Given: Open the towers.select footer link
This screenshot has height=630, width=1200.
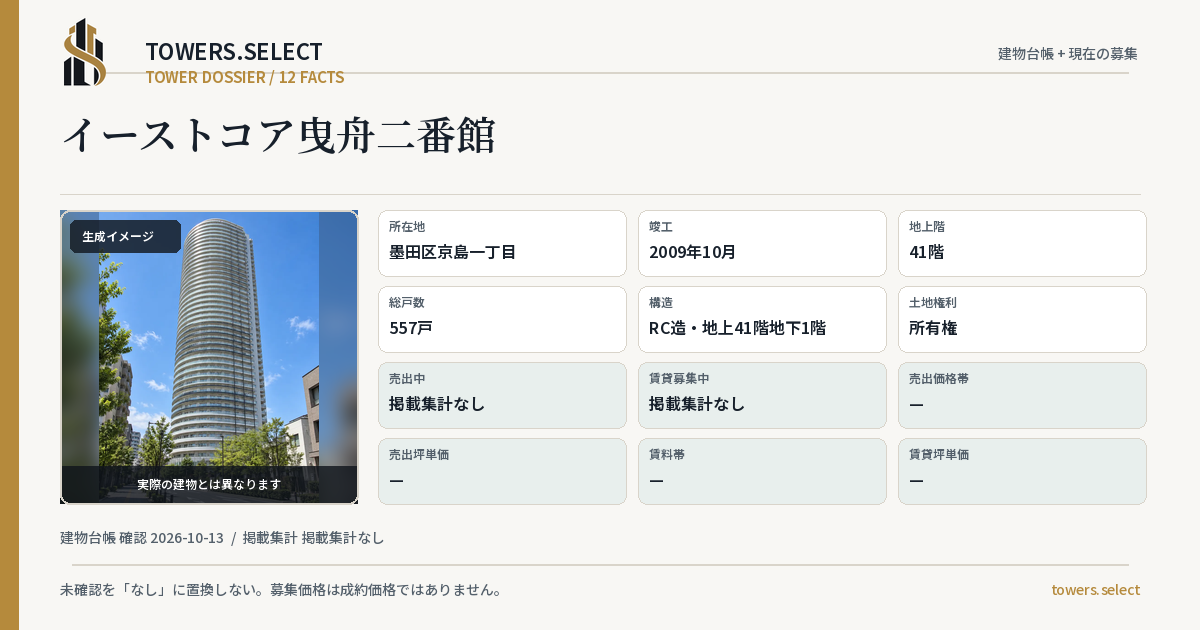Looking at the screenshot, I should click(x=1095, y=590).
